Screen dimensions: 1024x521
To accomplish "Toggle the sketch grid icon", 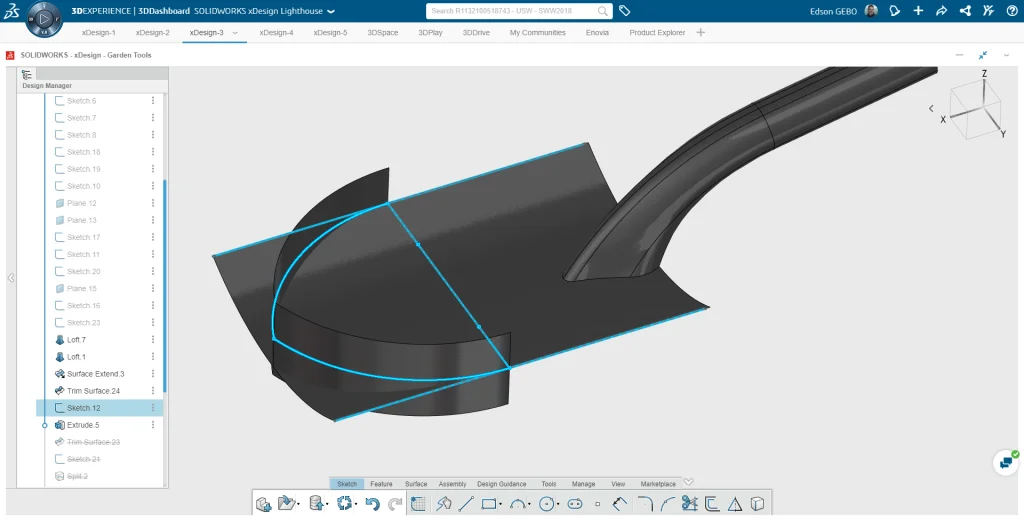I will [x=418, y=504].
